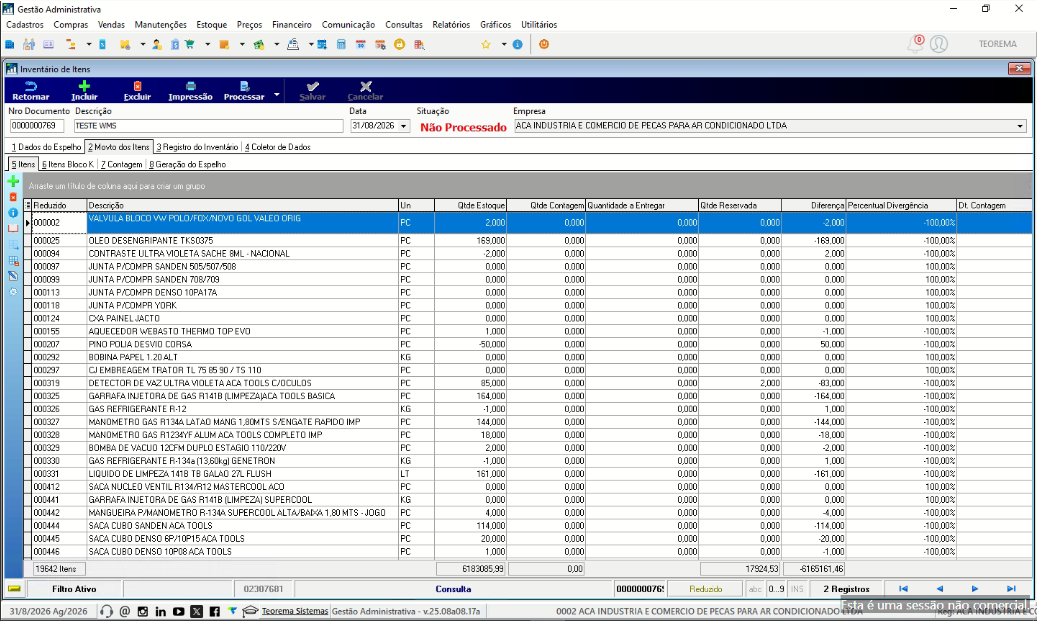This screenshot has height=621, width=1037.
Task: Open the Impressão print option
Action: tap(190, 91)
